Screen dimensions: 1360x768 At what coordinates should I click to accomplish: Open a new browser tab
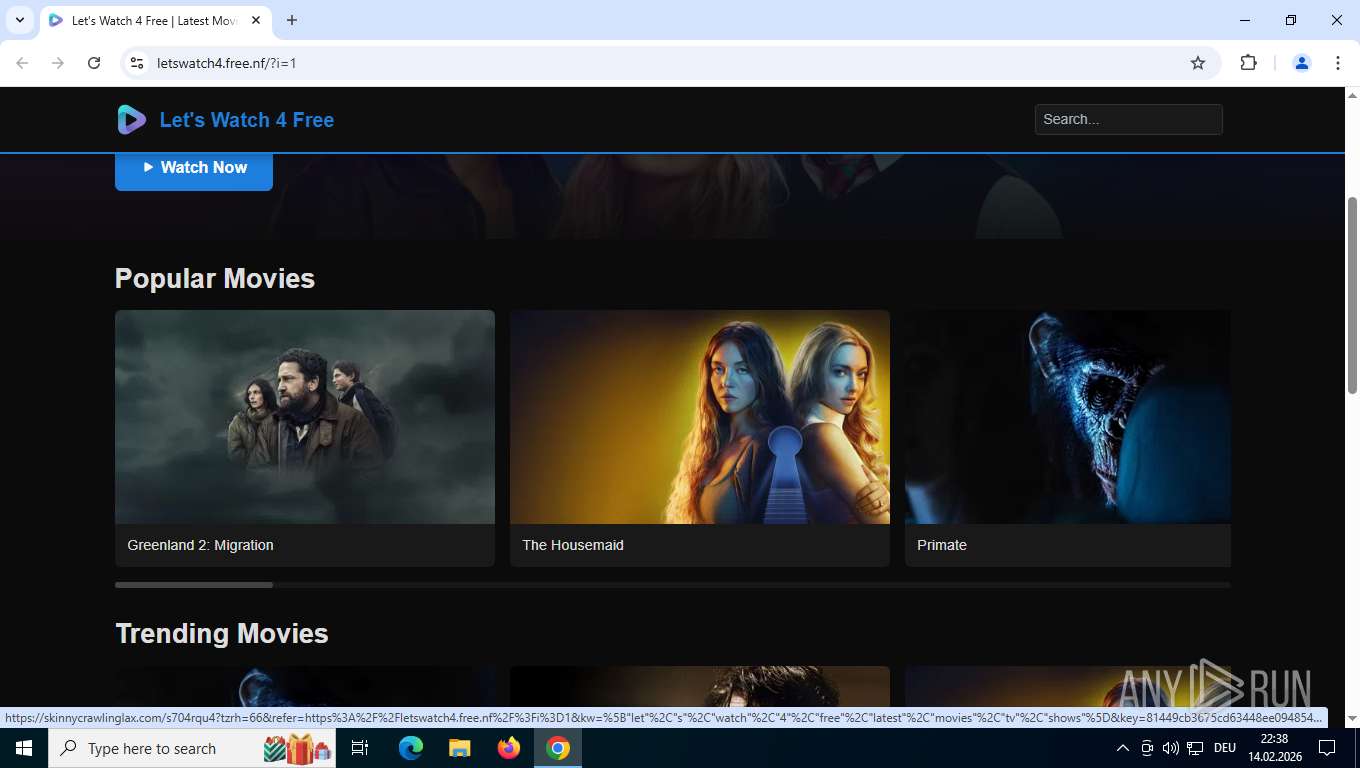292,20
